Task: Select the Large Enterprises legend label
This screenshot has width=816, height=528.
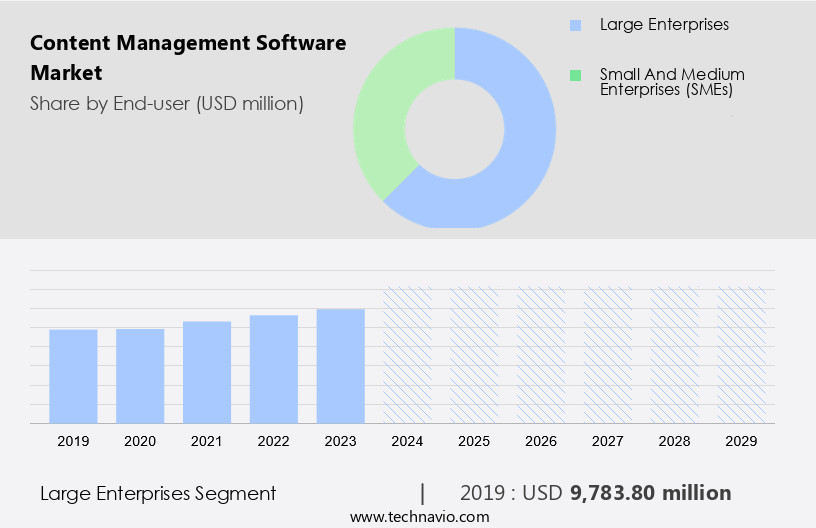Action: (664, 25)
